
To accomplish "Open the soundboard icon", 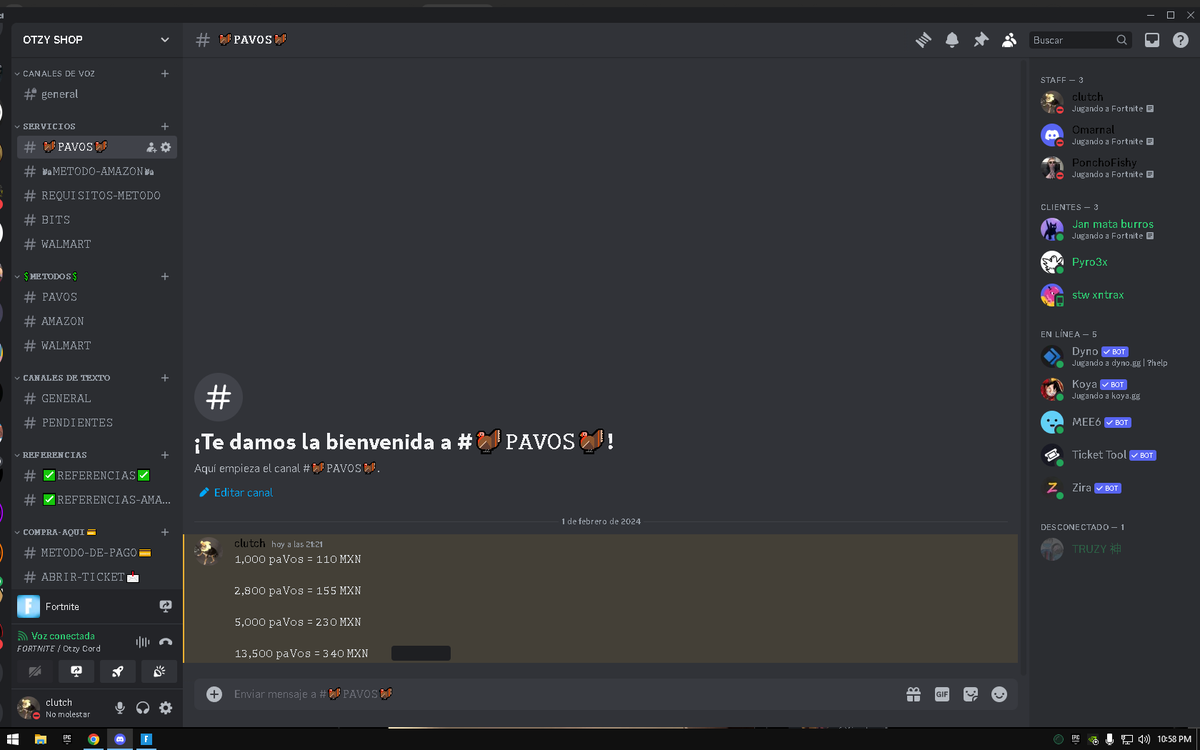I will (159, 671).
